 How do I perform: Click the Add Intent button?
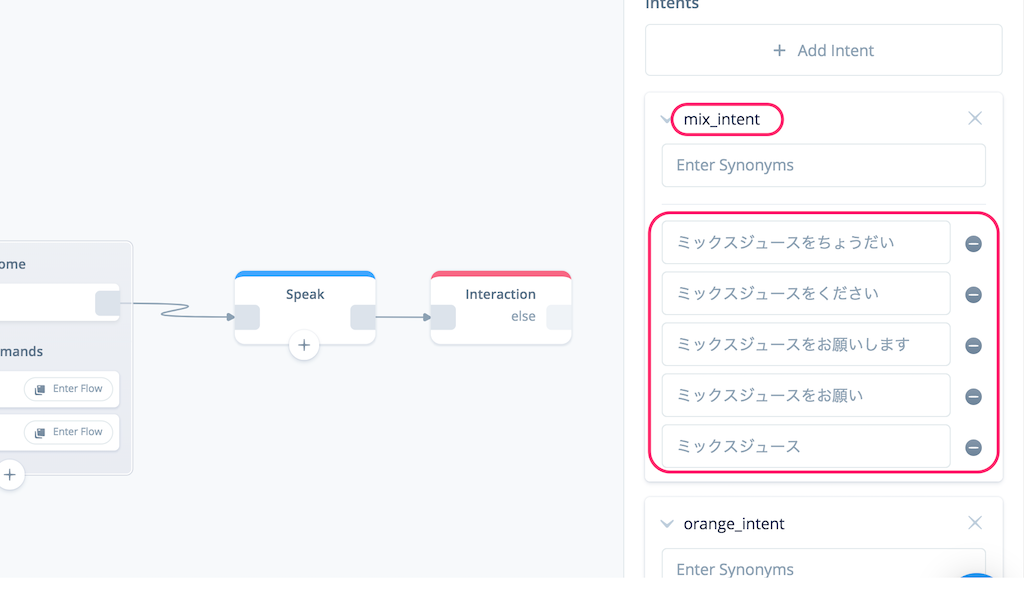[x=823, y=50]
